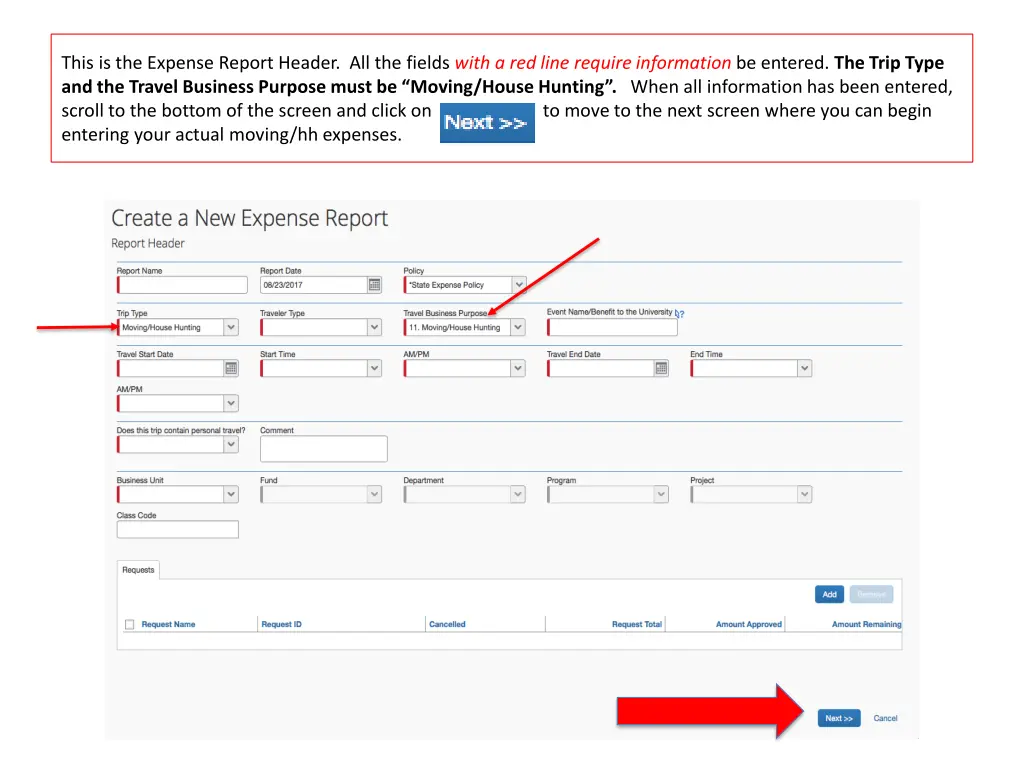Open the Travel End Date calendar icon
This screenshot has height=768, width=1024.
tap(661, 368)
